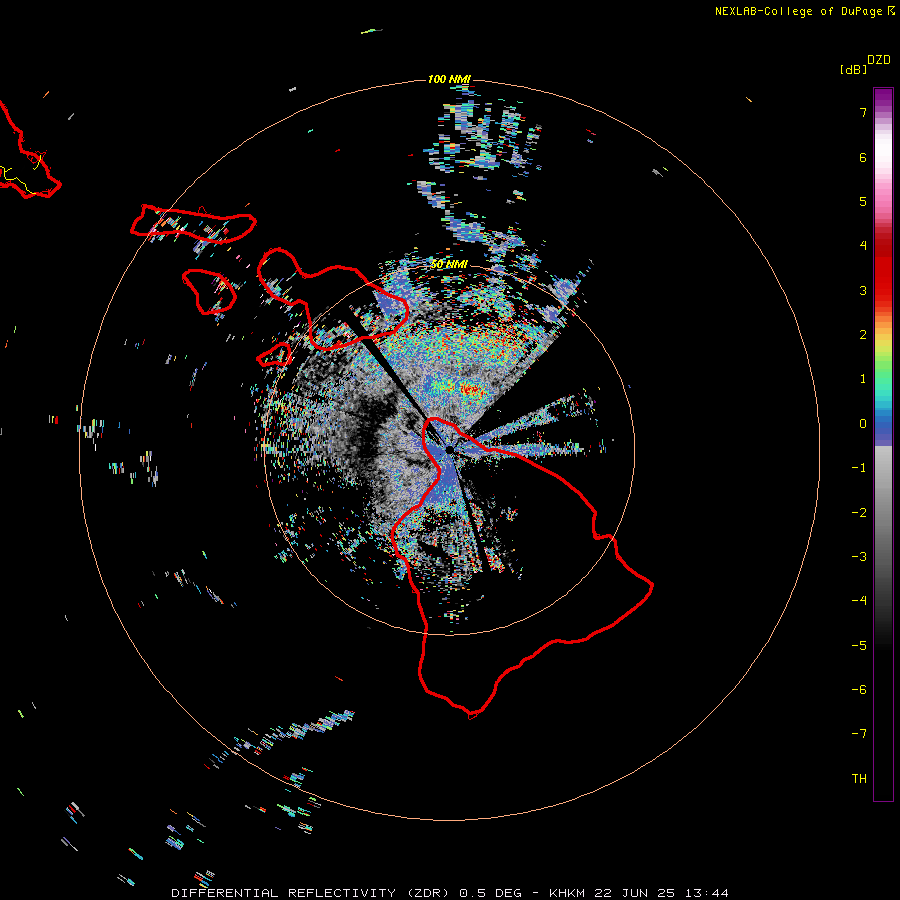
Task: Click inside the Molokai island outline
Action: 193,222
